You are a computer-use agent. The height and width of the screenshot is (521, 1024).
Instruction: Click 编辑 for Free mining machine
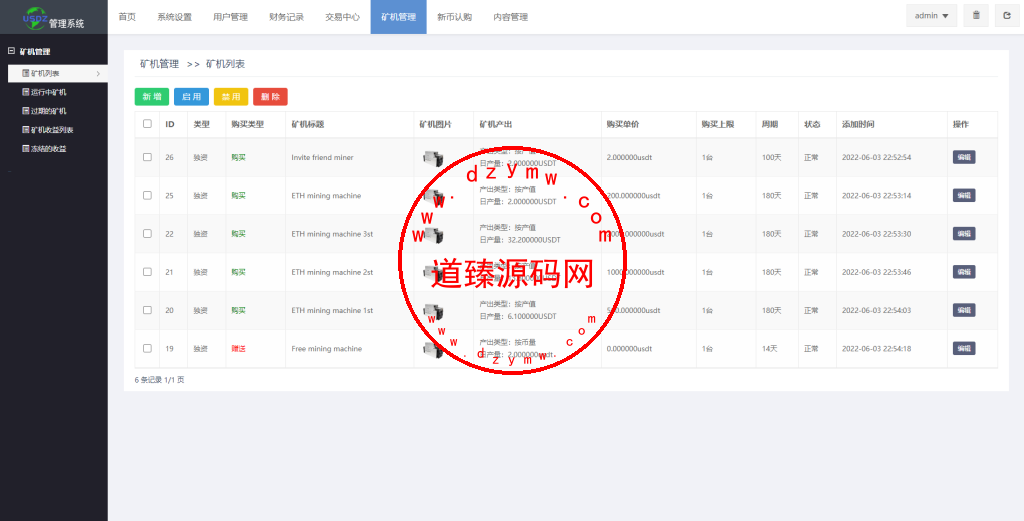(x=964, y=349)
